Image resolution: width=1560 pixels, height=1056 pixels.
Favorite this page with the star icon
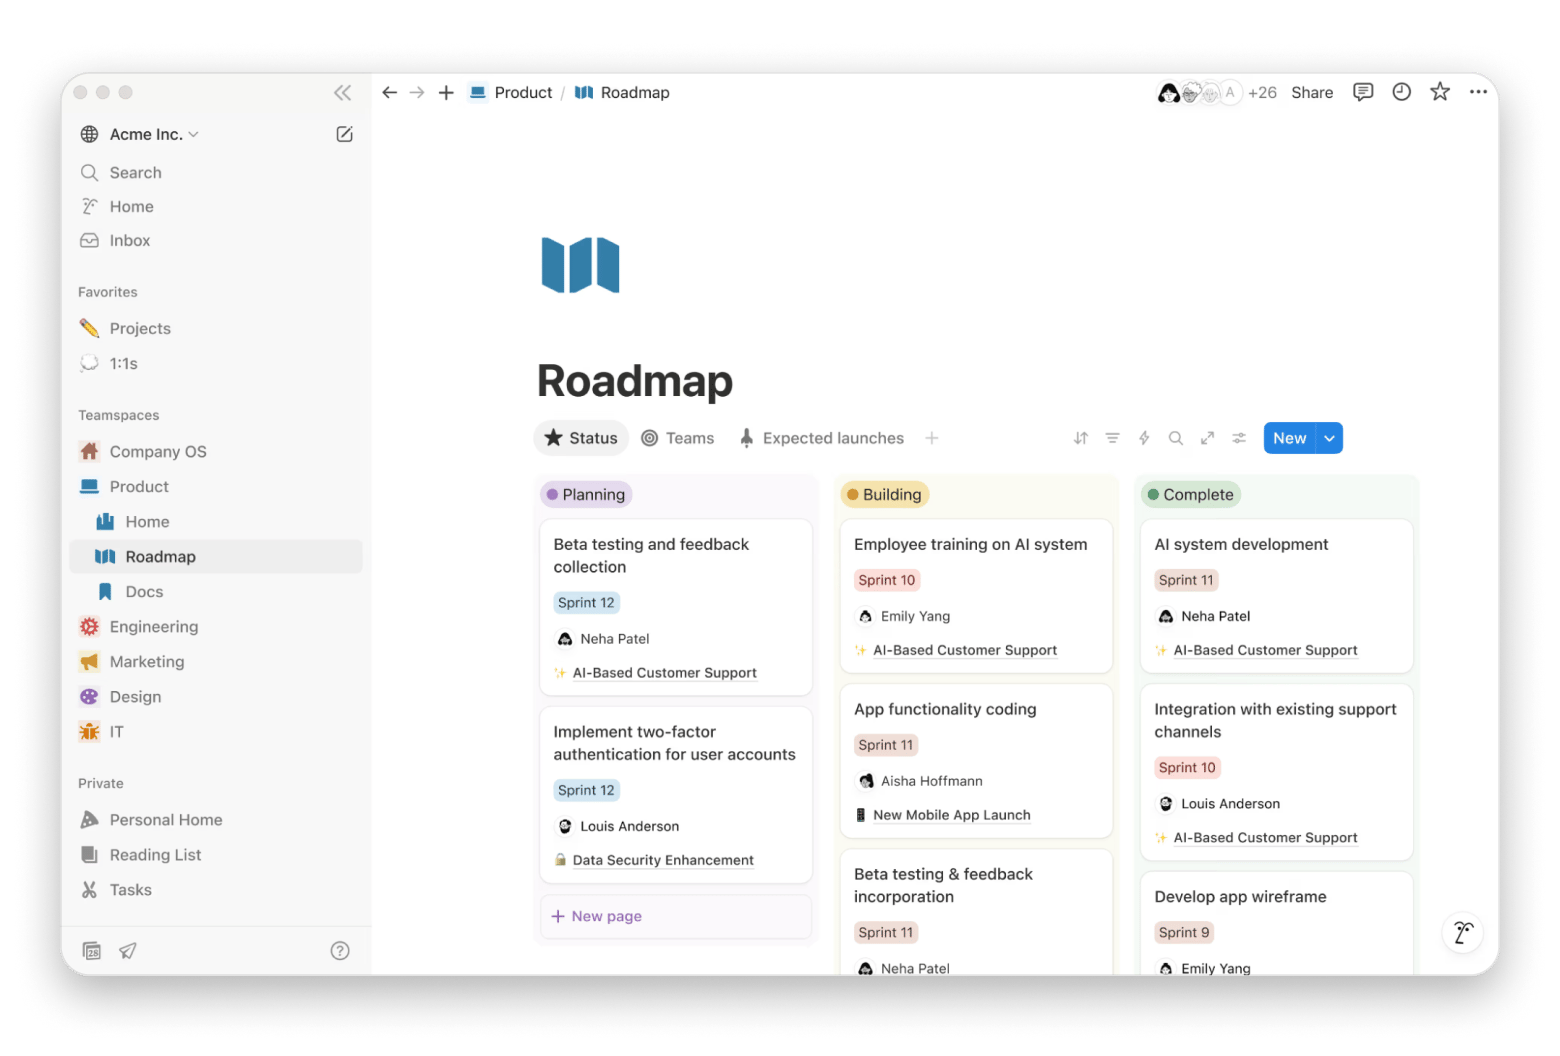click(1439, 92)
